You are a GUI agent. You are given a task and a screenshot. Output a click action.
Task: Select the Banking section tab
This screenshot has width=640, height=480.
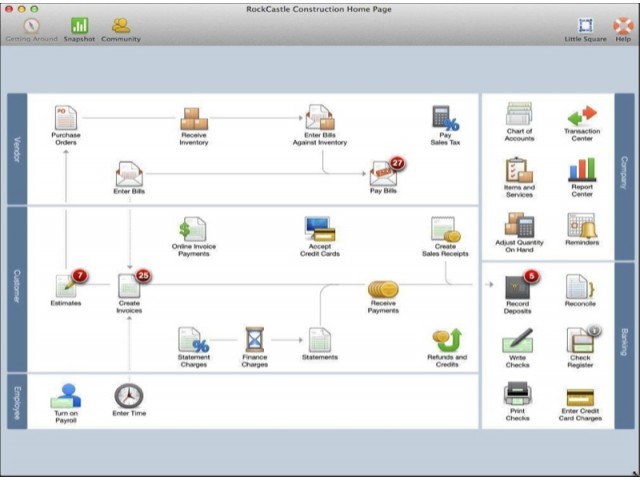tap(624, 346)
